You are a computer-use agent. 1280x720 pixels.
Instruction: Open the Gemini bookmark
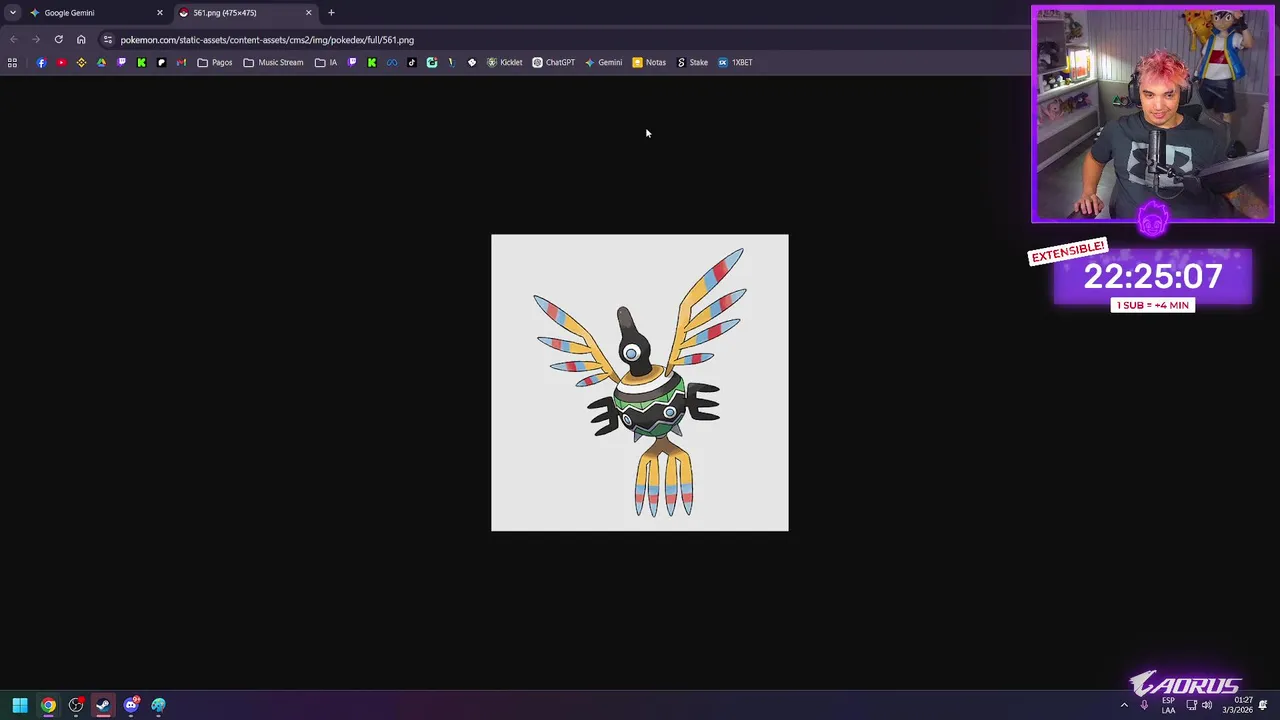pos(603,62)
